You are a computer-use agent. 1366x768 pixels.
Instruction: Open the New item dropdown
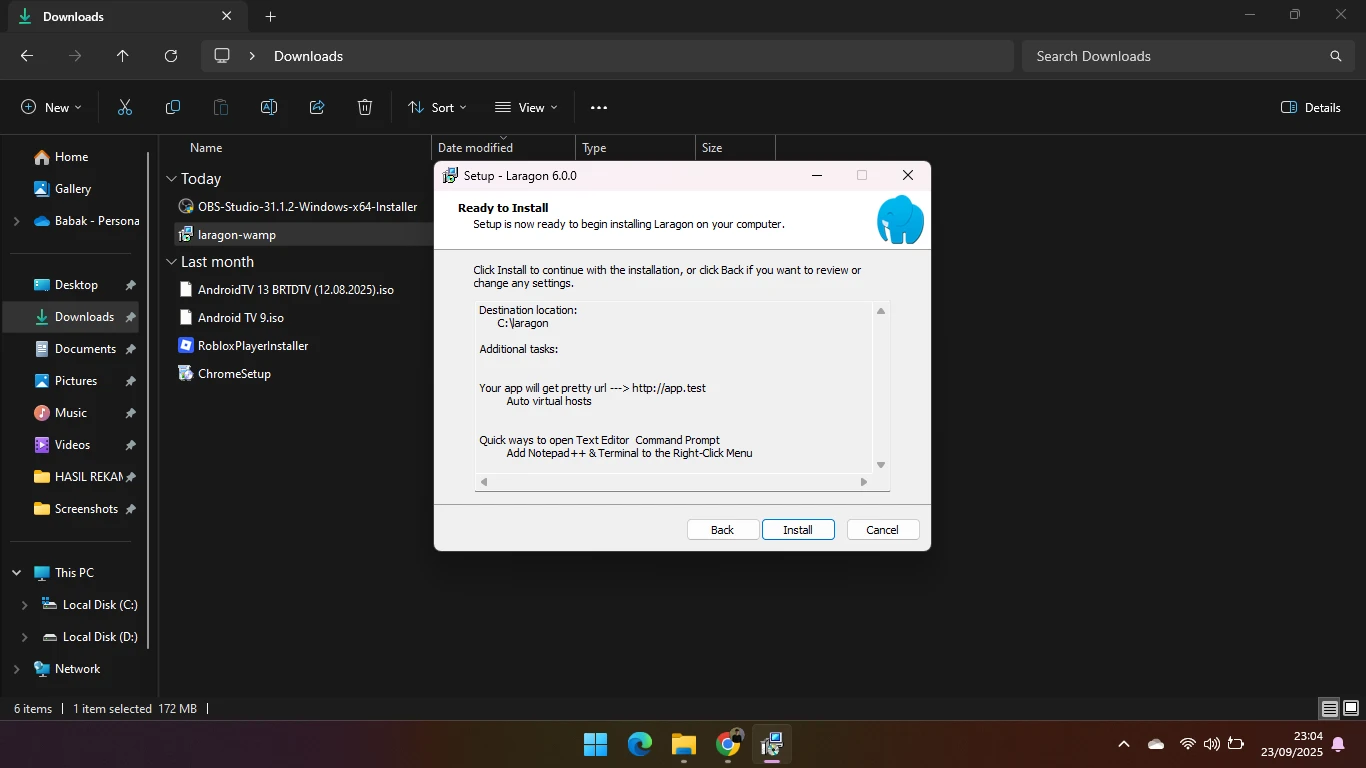(x=51, y=108)
